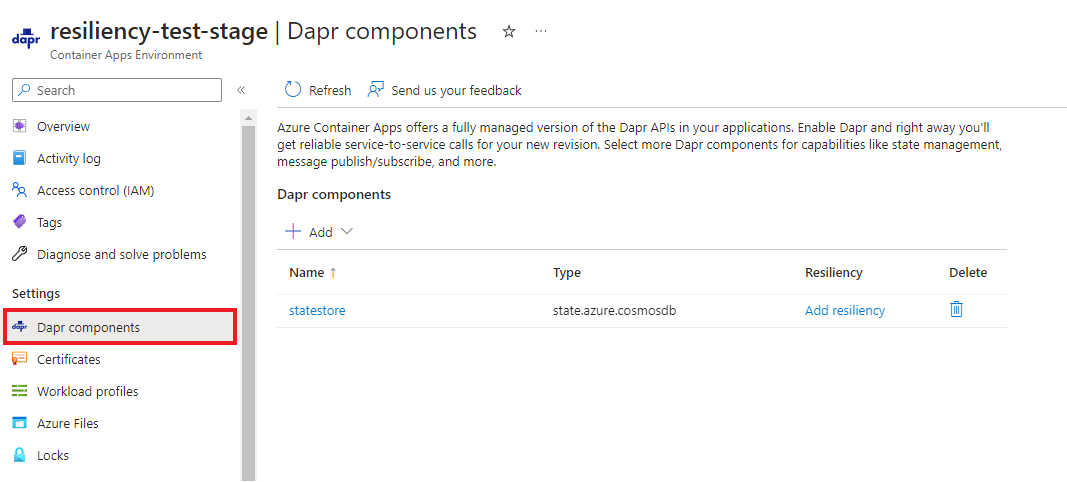Screen dimensions: 1067x482
Task: Click inside the sidebar Search field
Action: (x=117, y=90)
